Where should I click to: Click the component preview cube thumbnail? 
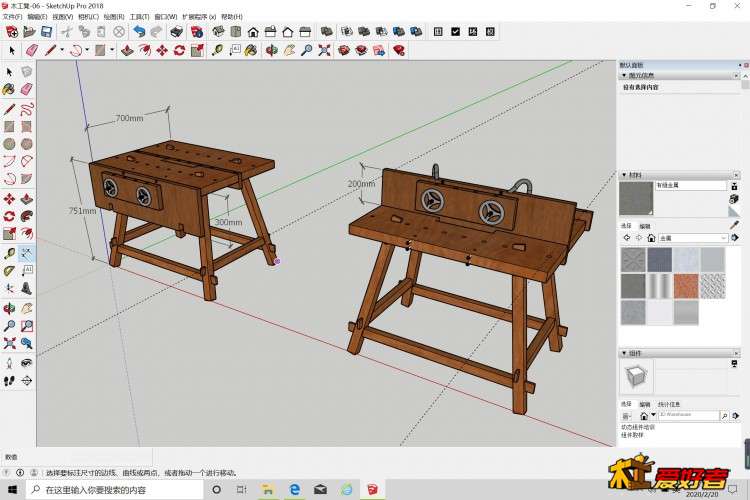[636, 376]
